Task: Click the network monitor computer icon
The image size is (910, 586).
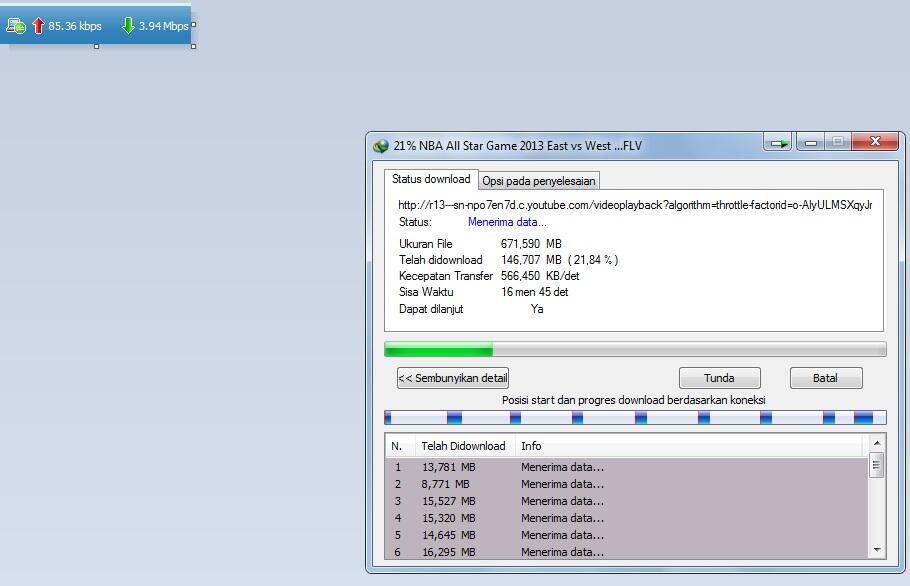Action: 16,26
